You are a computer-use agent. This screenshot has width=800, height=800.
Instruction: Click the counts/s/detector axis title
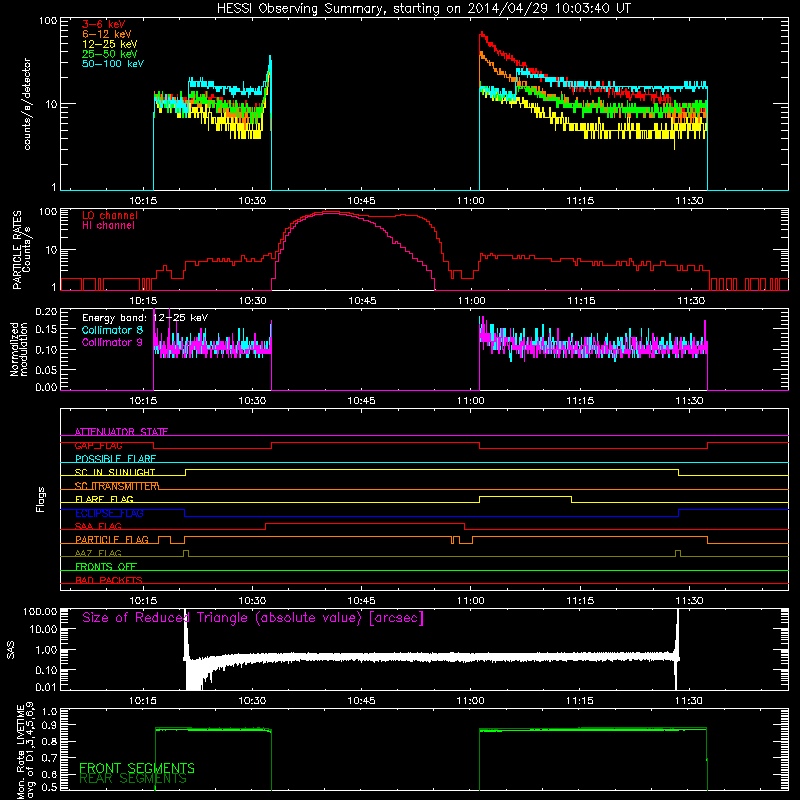[27, 104]
